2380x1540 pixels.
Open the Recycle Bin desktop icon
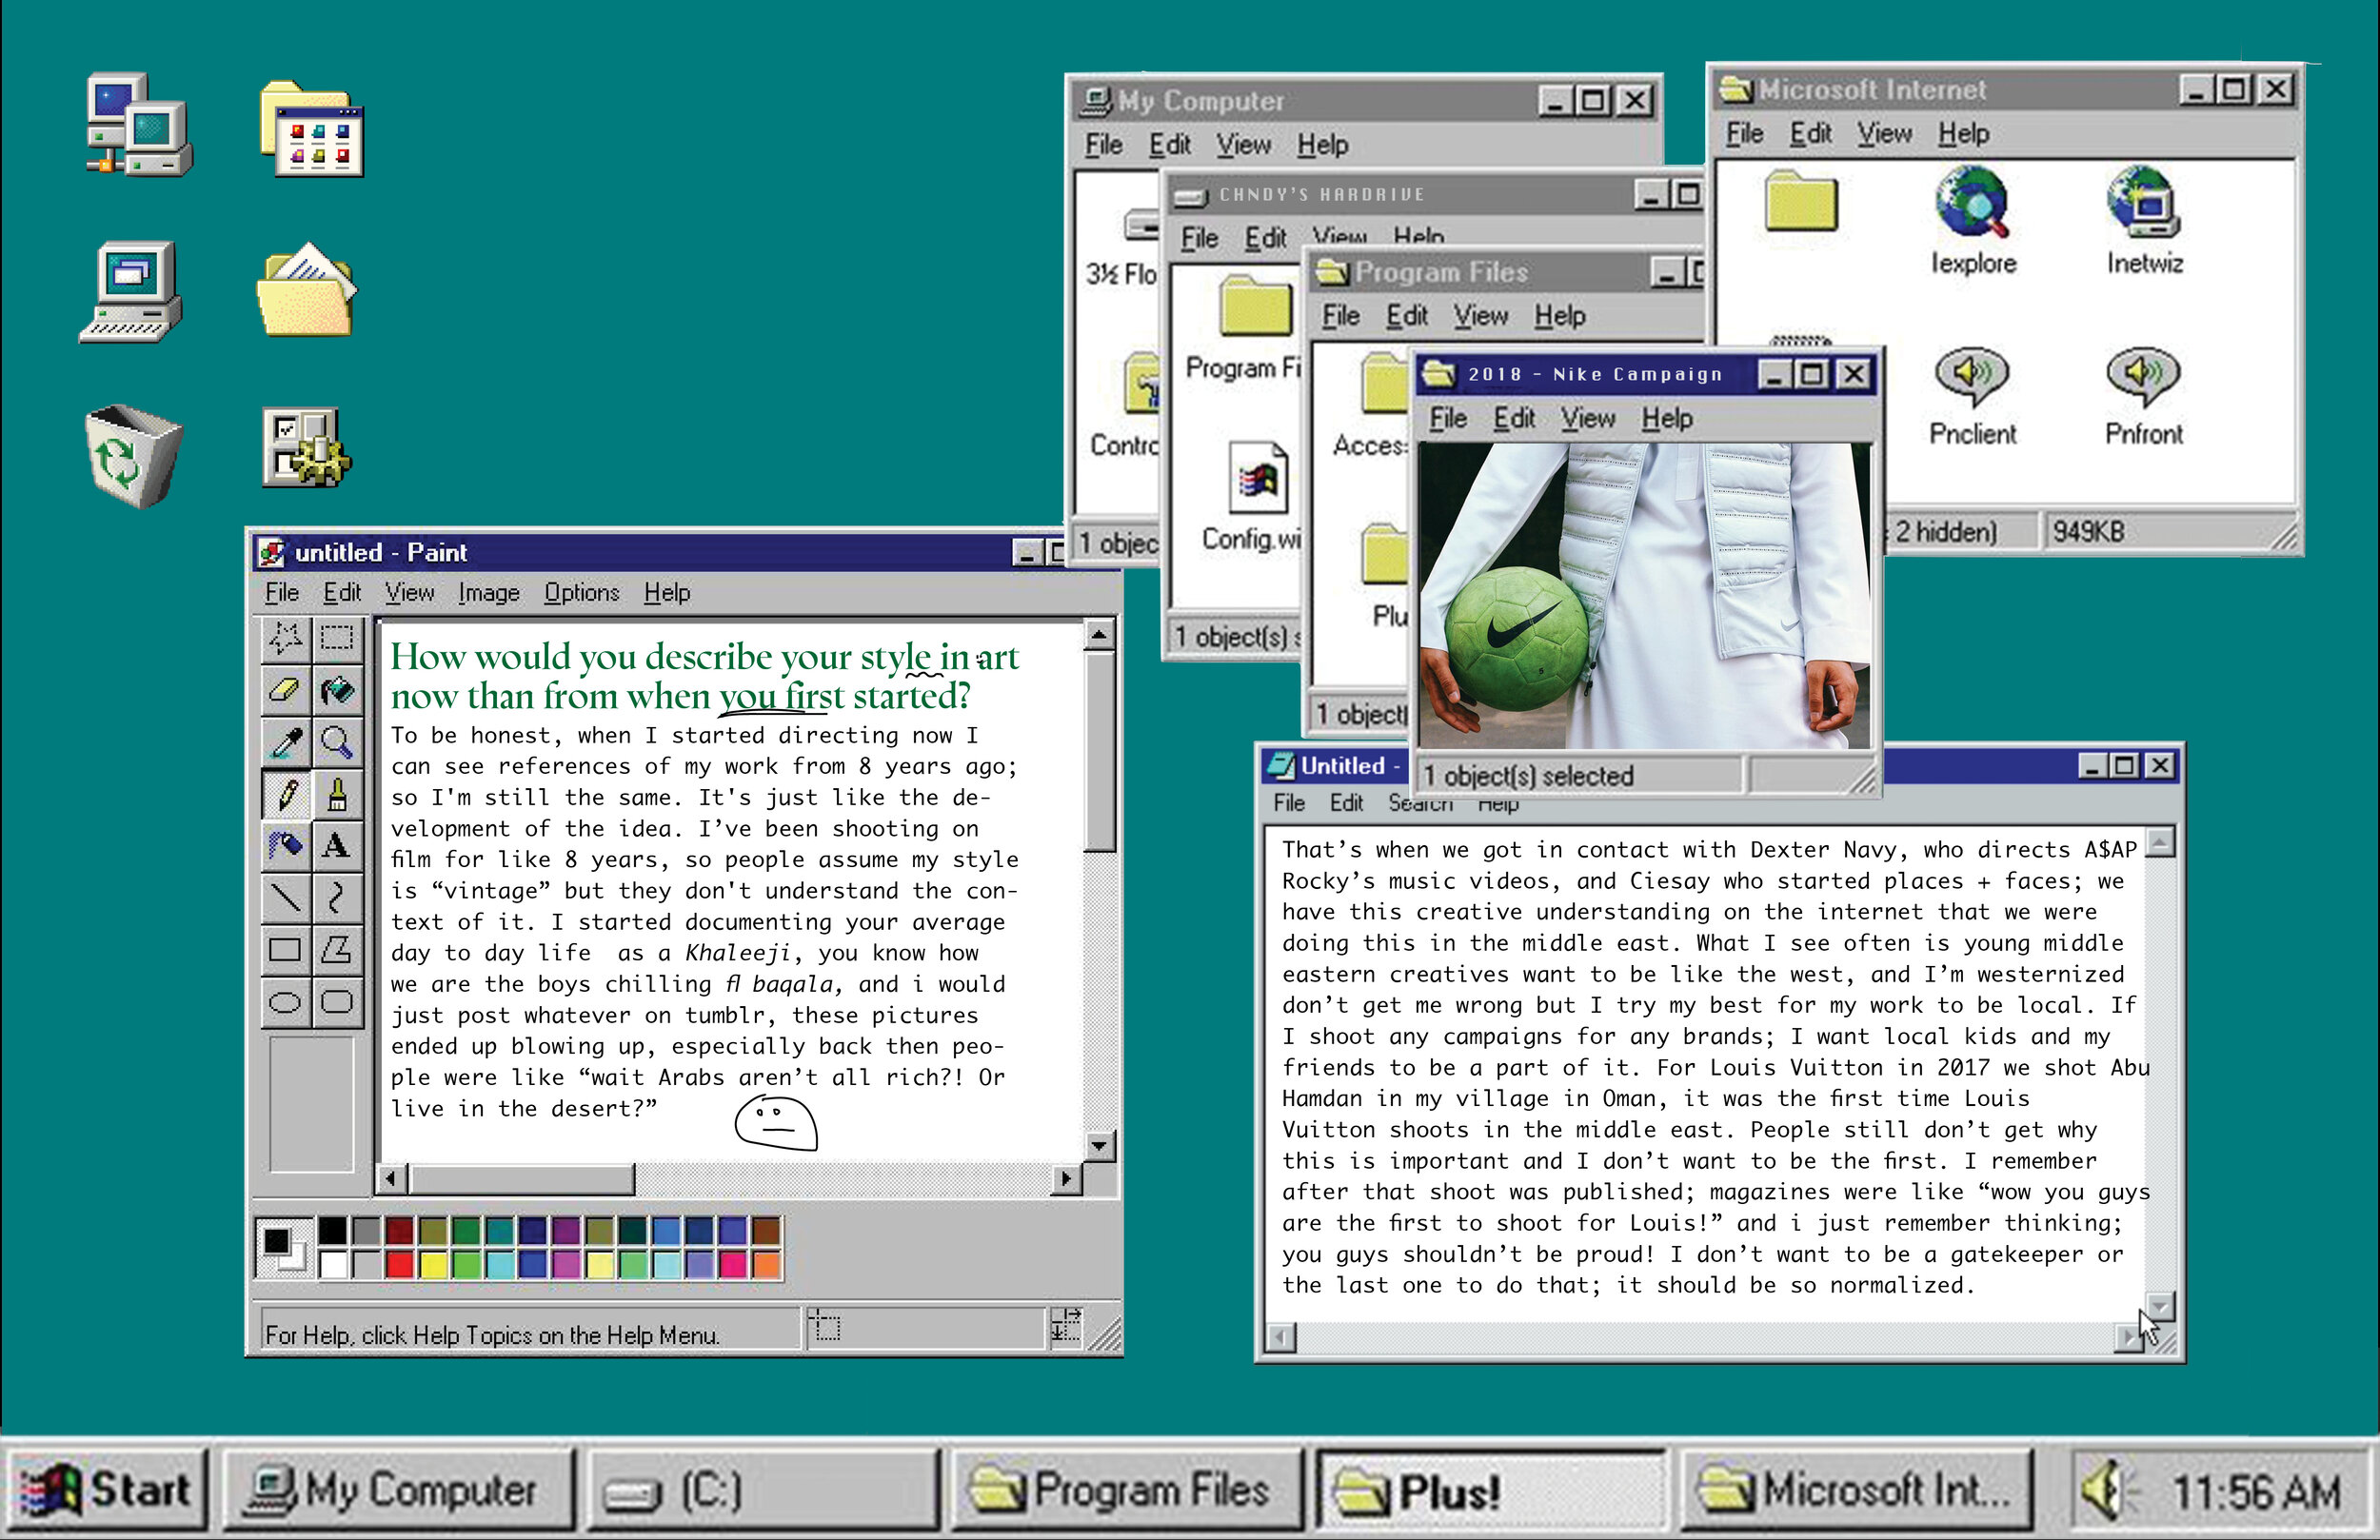coord(132,455)
